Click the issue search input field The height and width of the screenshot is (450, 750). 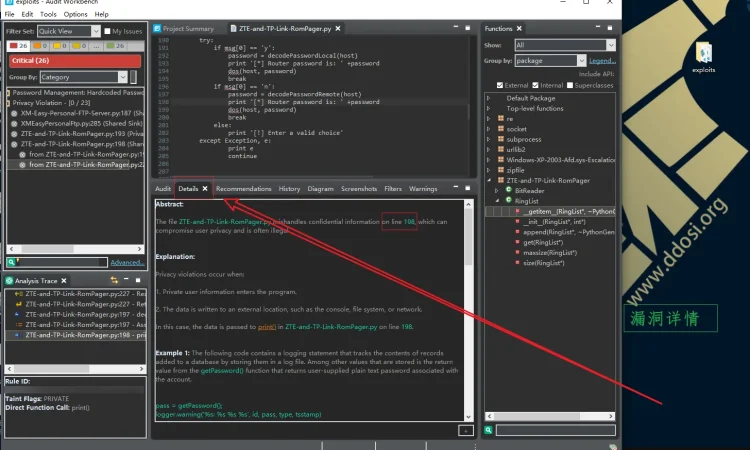pos(61,262)
